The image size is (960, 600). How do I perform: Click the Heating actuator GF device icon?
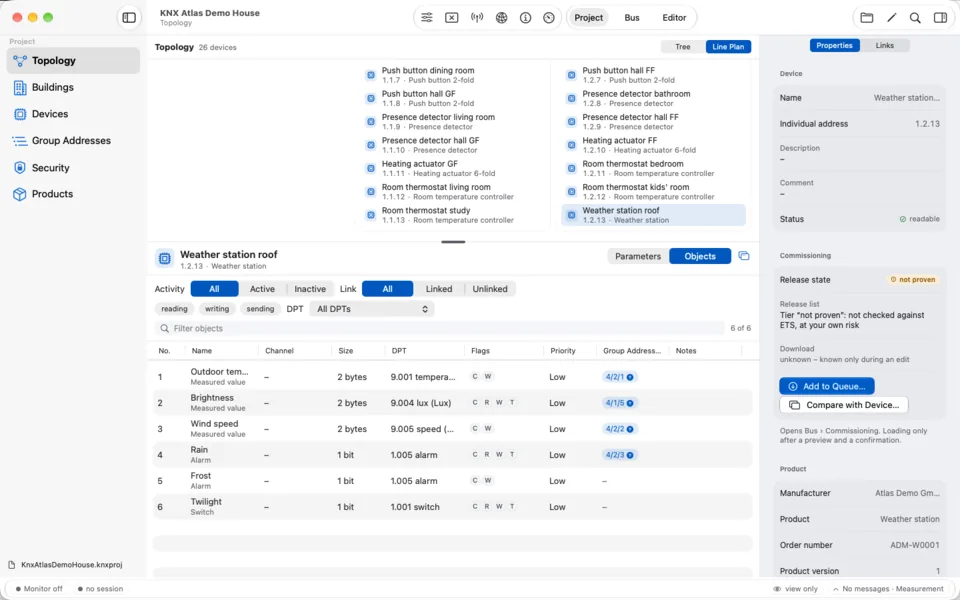tap(370, 168)
